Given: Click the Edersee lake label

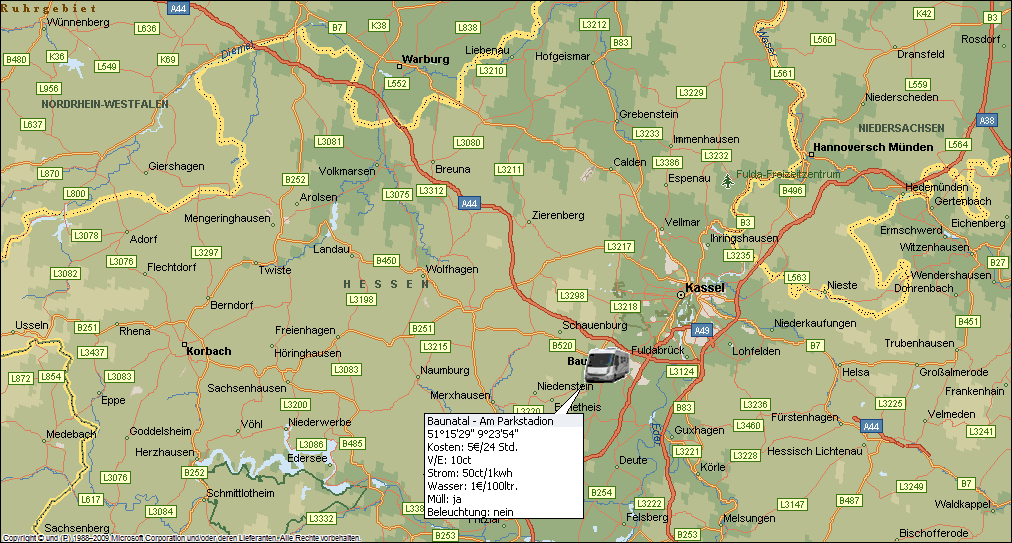Looking at the screenshot, I should coord(307,458).
